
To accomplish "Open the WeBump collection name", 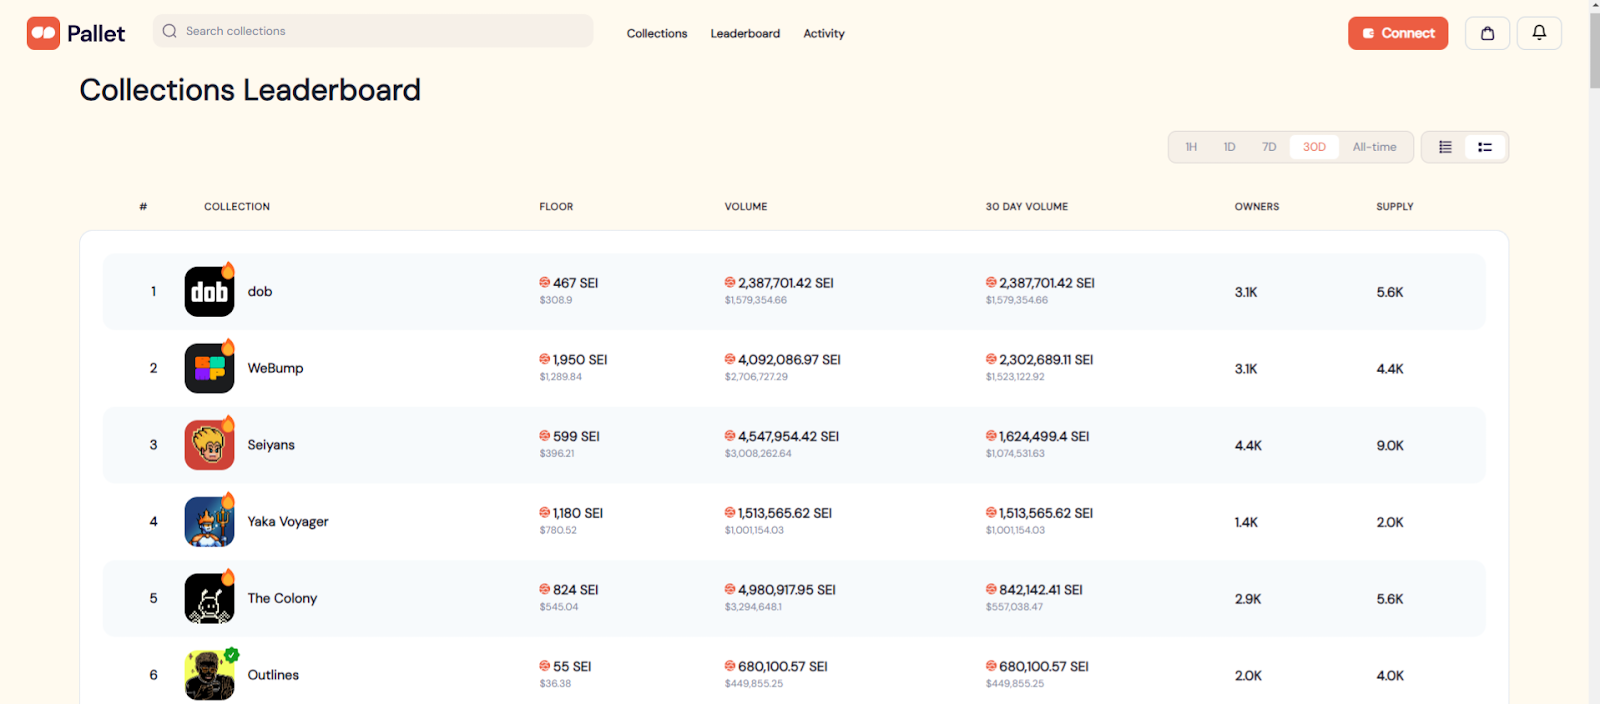I will pyautogui.click(x=276, y=368).
